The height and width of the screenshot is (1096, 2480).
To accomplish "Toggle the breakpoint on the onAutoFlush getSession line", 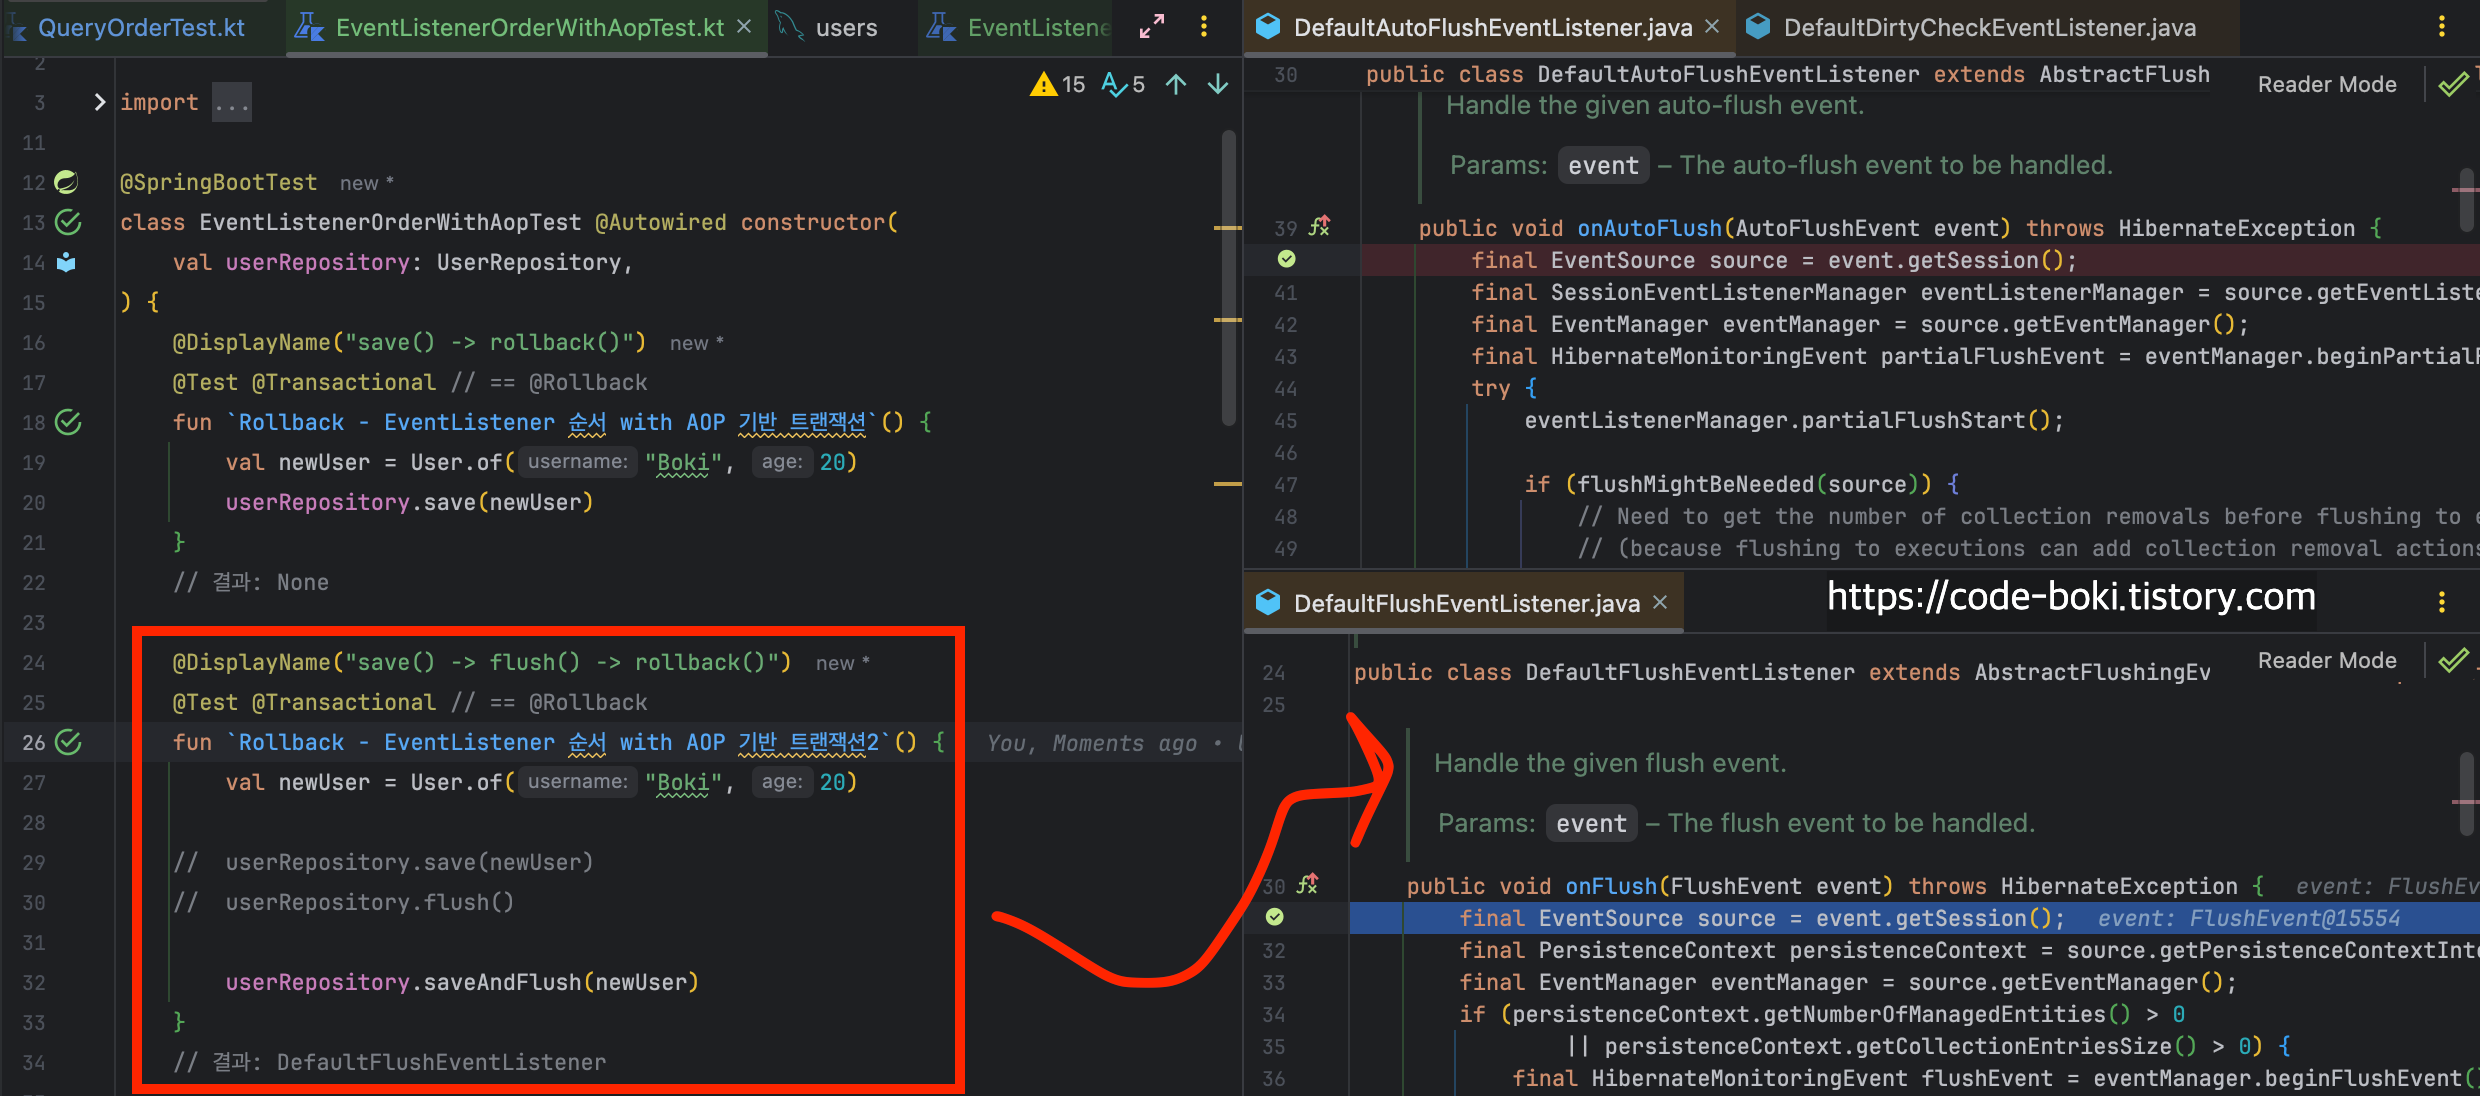I will point(1287,259).
